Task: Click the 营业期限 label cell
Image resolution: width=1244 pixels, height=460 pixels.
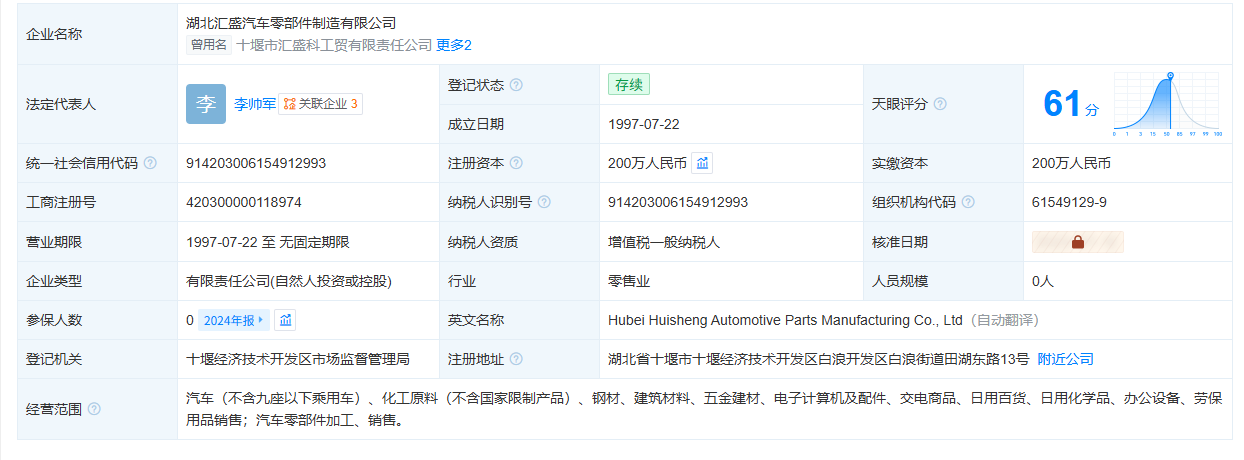Action: tap(98, 242)
